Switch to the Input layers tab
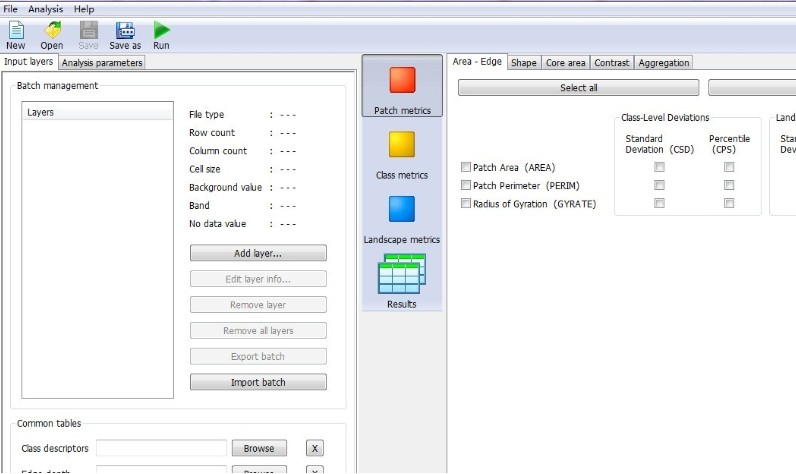This screenshot has width=796, height=474. [x=28, y=61]
